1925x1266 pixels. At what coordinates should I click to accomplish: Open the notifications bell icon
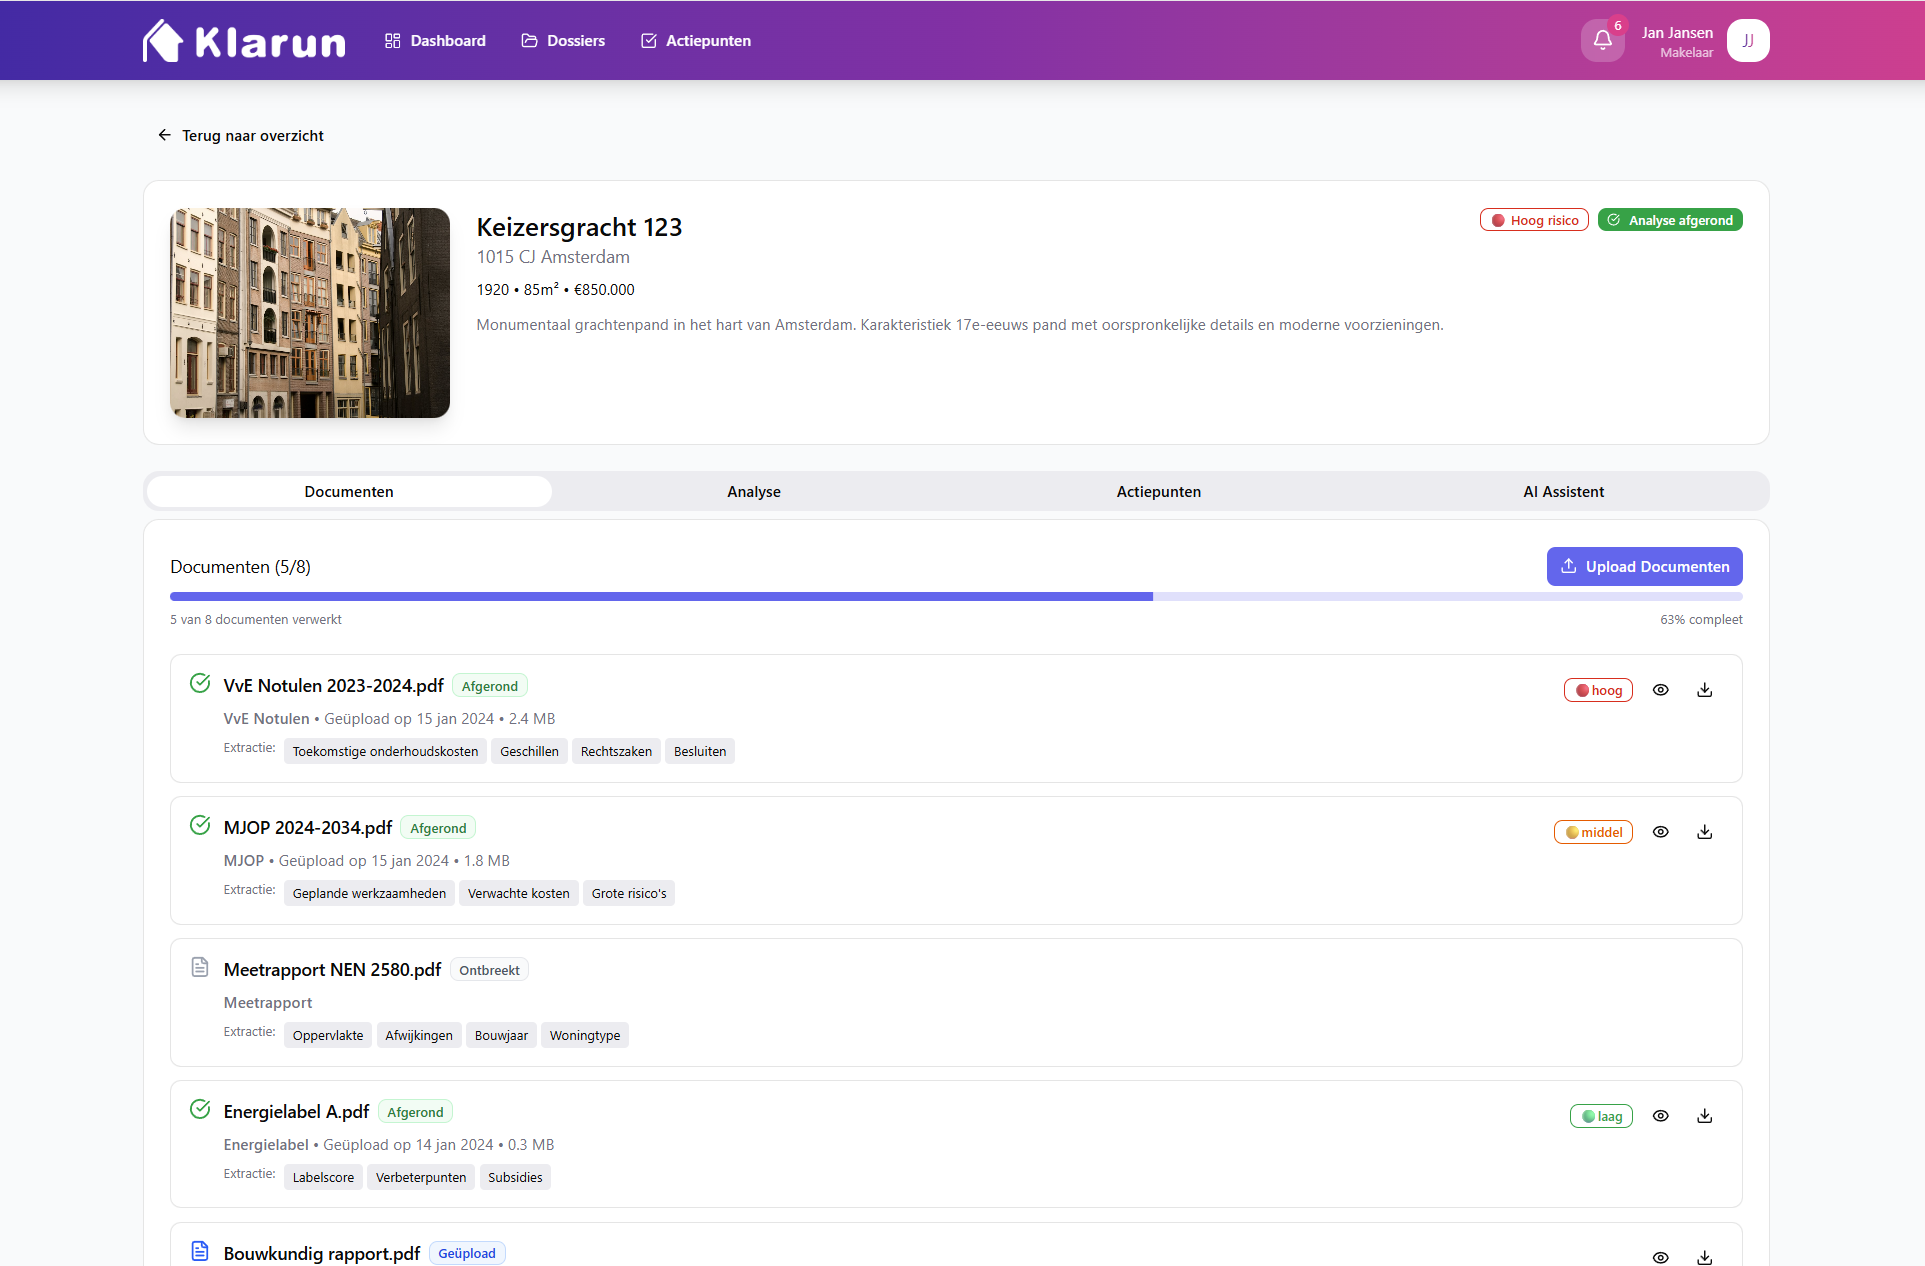tap(1602, 41)
